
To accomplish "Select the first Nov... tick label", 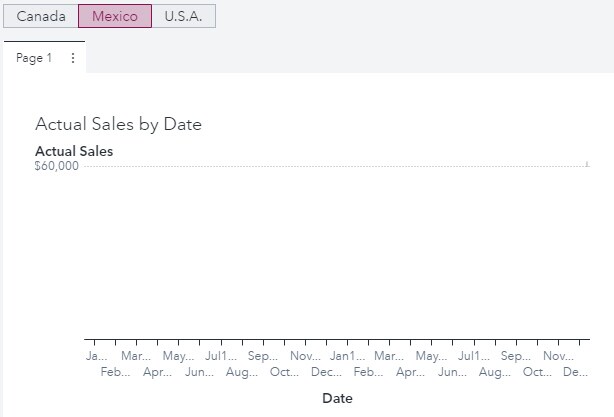I will pos(305,356).
